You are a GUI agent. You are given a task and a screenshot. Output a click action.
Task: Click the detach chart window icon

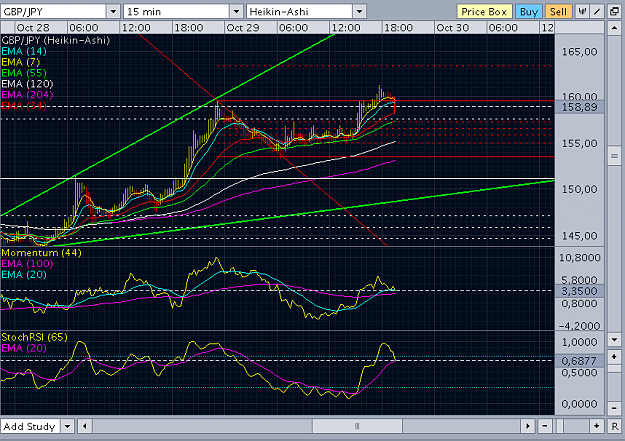[x=615, y=12]
